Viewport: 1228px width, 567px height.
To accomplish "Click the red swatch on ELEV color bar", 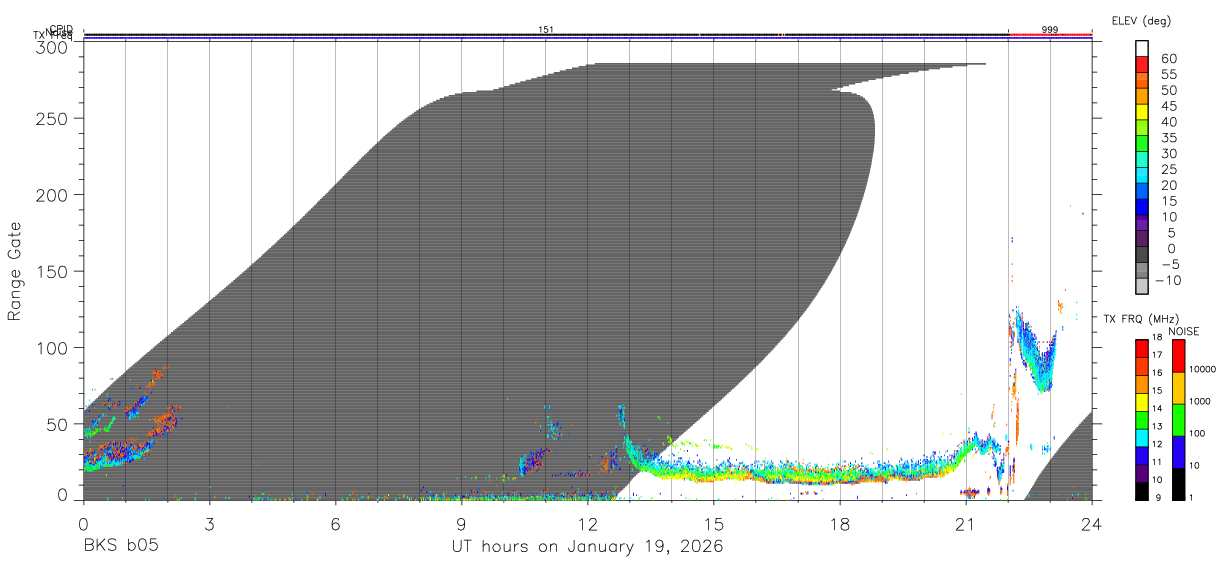I will [x=1141, y=66].
